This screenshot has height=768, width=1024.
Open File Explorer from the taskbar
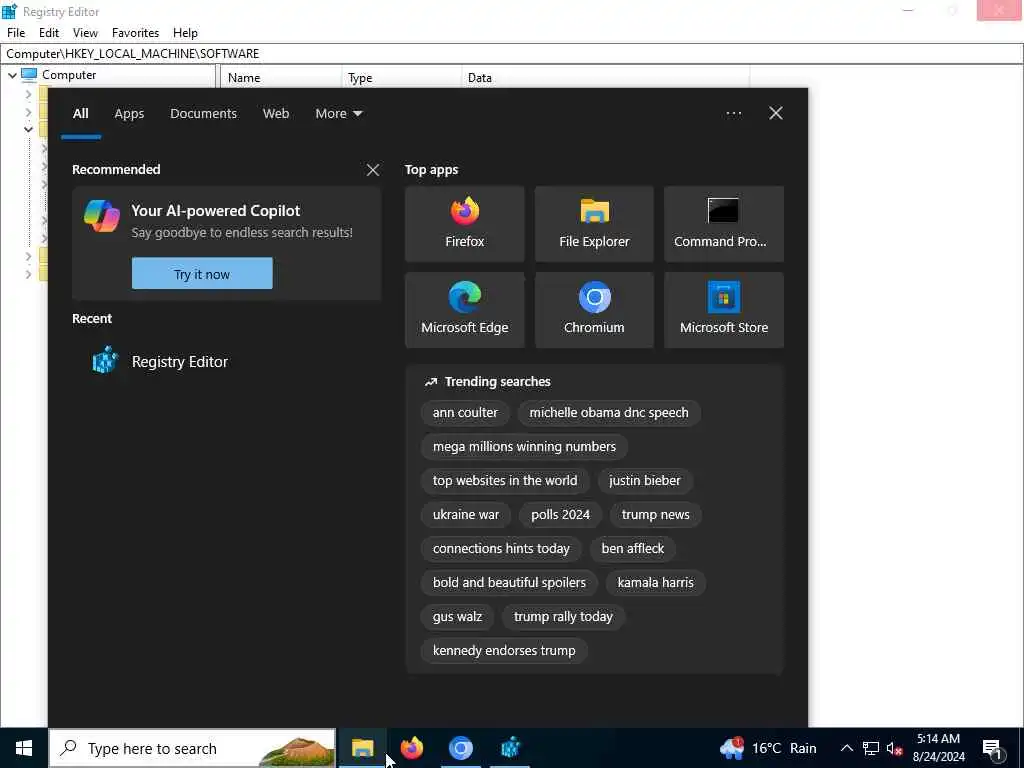tap(362, 748)
